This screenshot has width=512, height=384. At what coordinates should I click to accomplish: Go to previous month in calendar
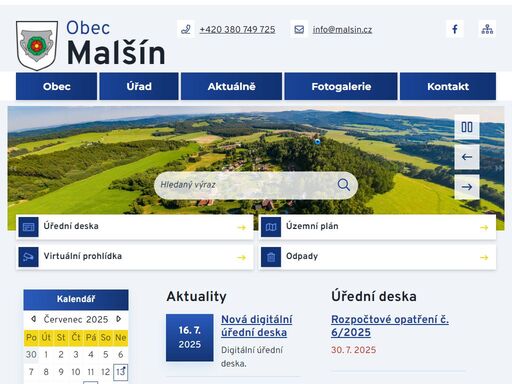pyautogui.click(x=33, y=319)
